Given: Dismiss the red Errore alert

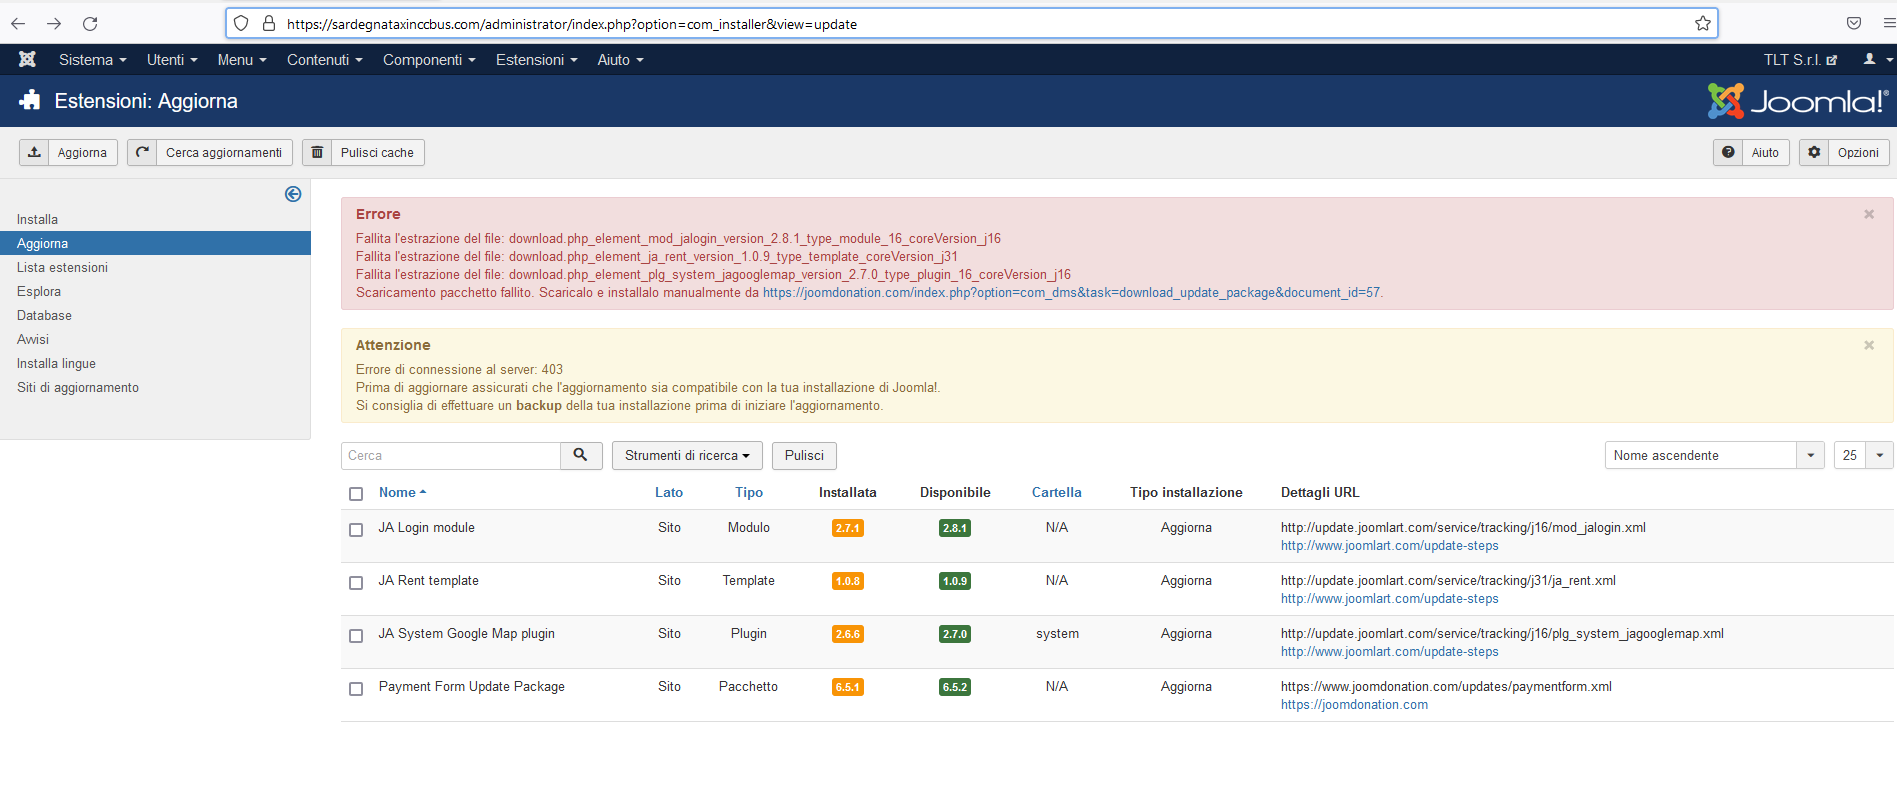Looking at the screenshot, I should pyautogui.click(x=1868, y=215).
